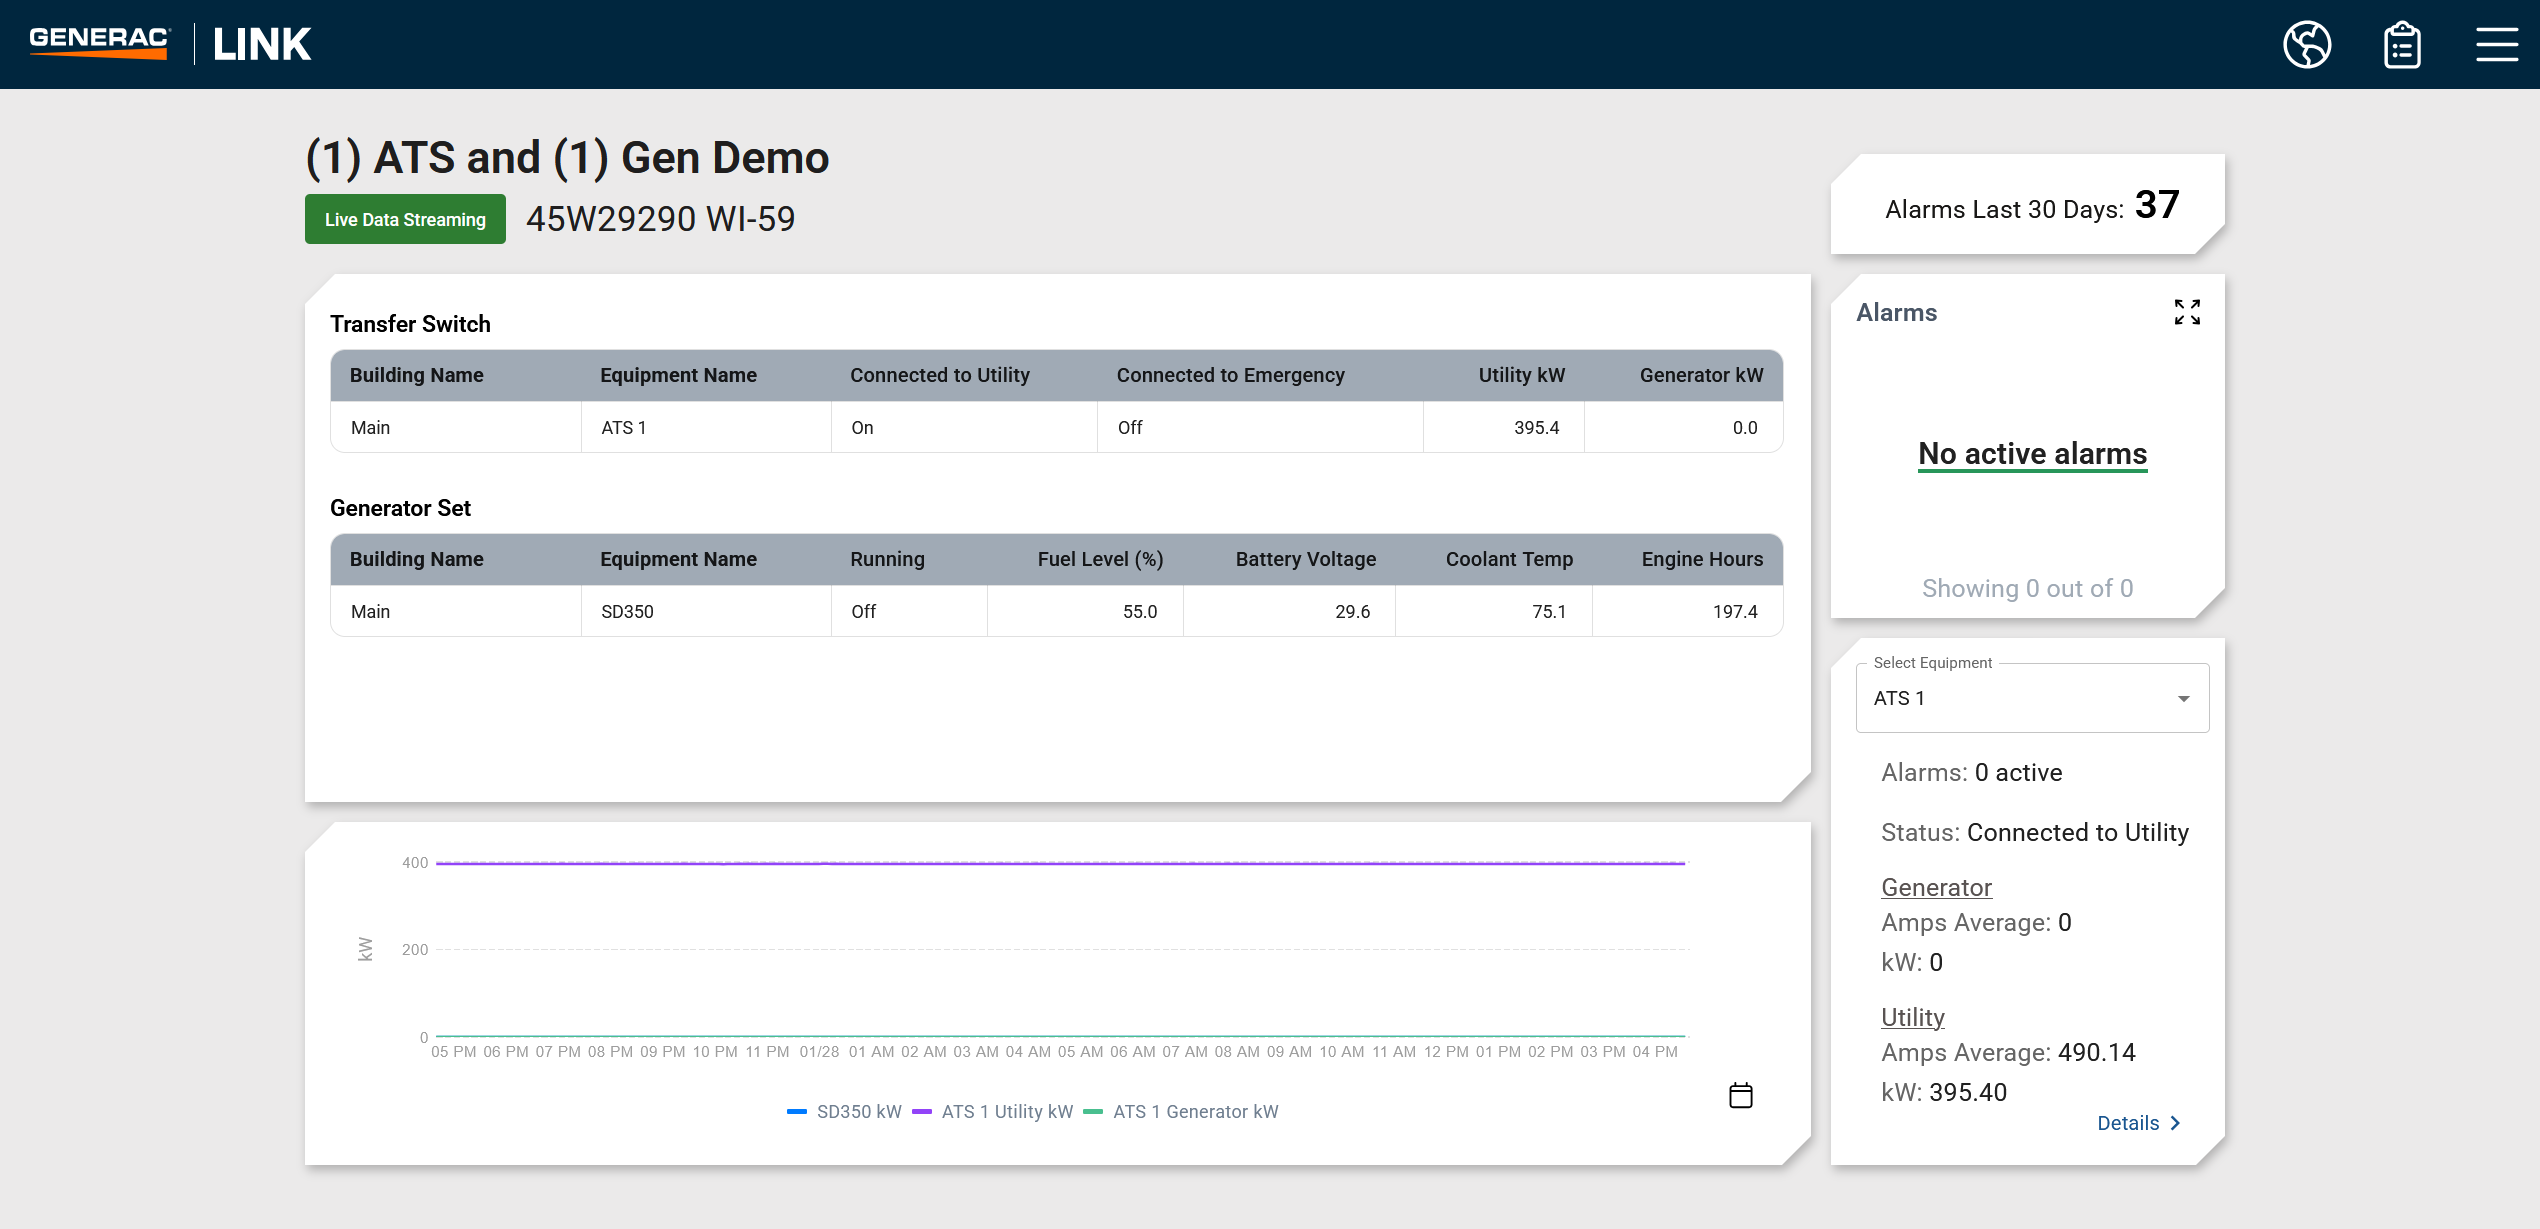Expand the Alarms panel to fullscreen
The image size is (2540, 1229).
click(2187, 312)
